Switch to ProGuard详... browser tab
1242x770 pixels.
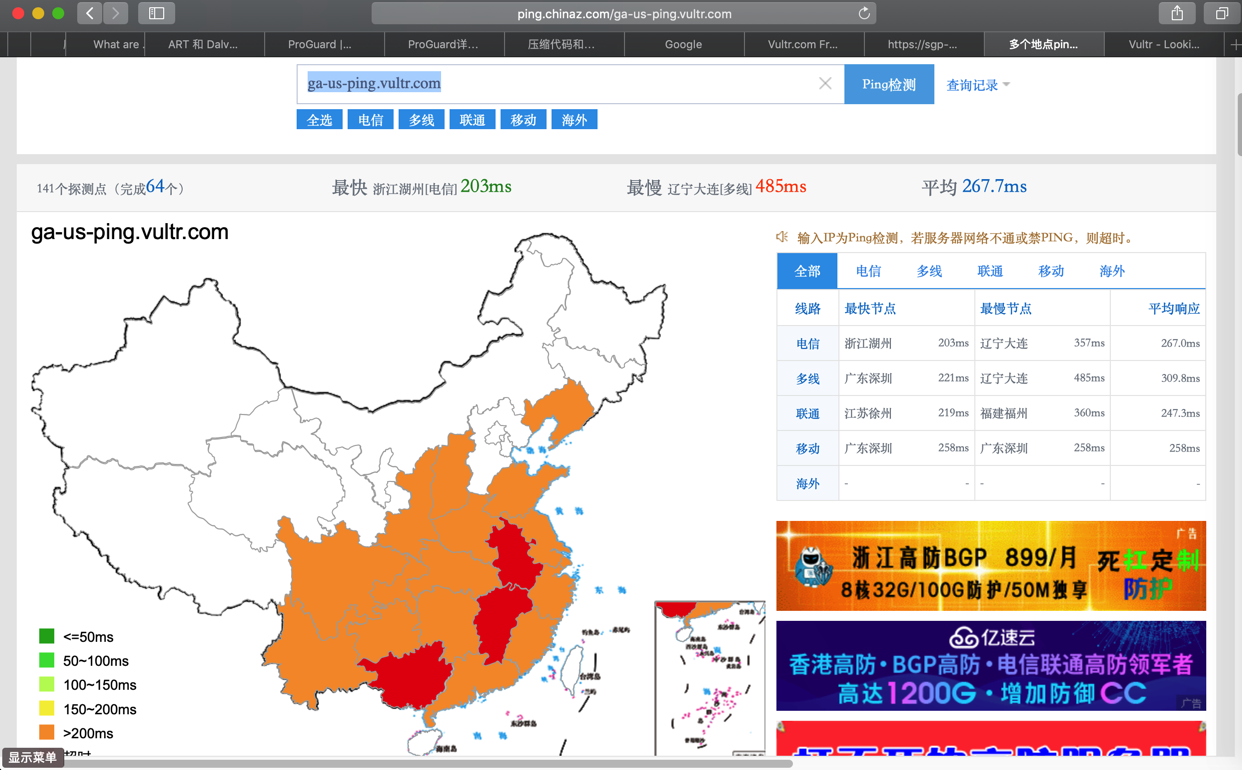click(444, 44)
